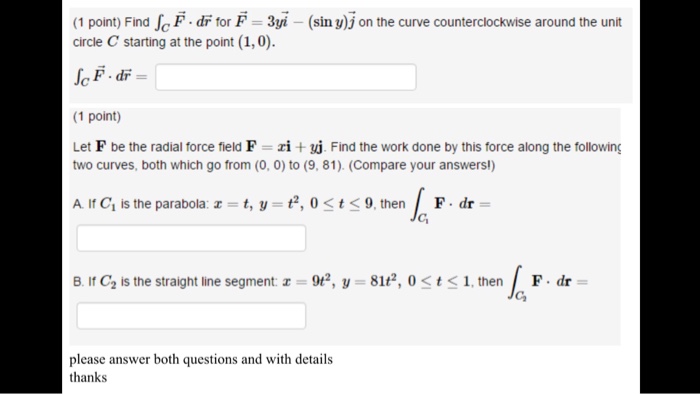This screenshot has width=700, height=394.
Task: Click the "(Compare your answers!)" text
Action: [x=422, y=165]
